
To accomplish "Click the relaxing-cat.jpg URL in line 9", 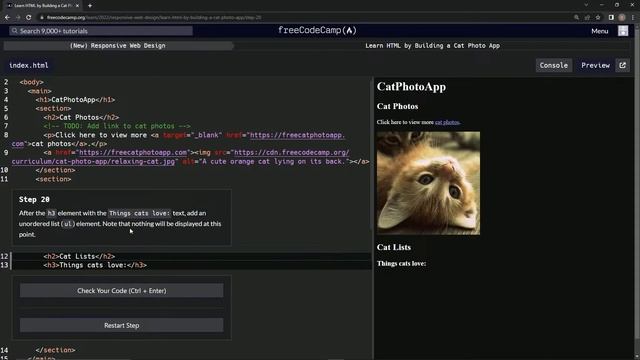I will 94,162.
